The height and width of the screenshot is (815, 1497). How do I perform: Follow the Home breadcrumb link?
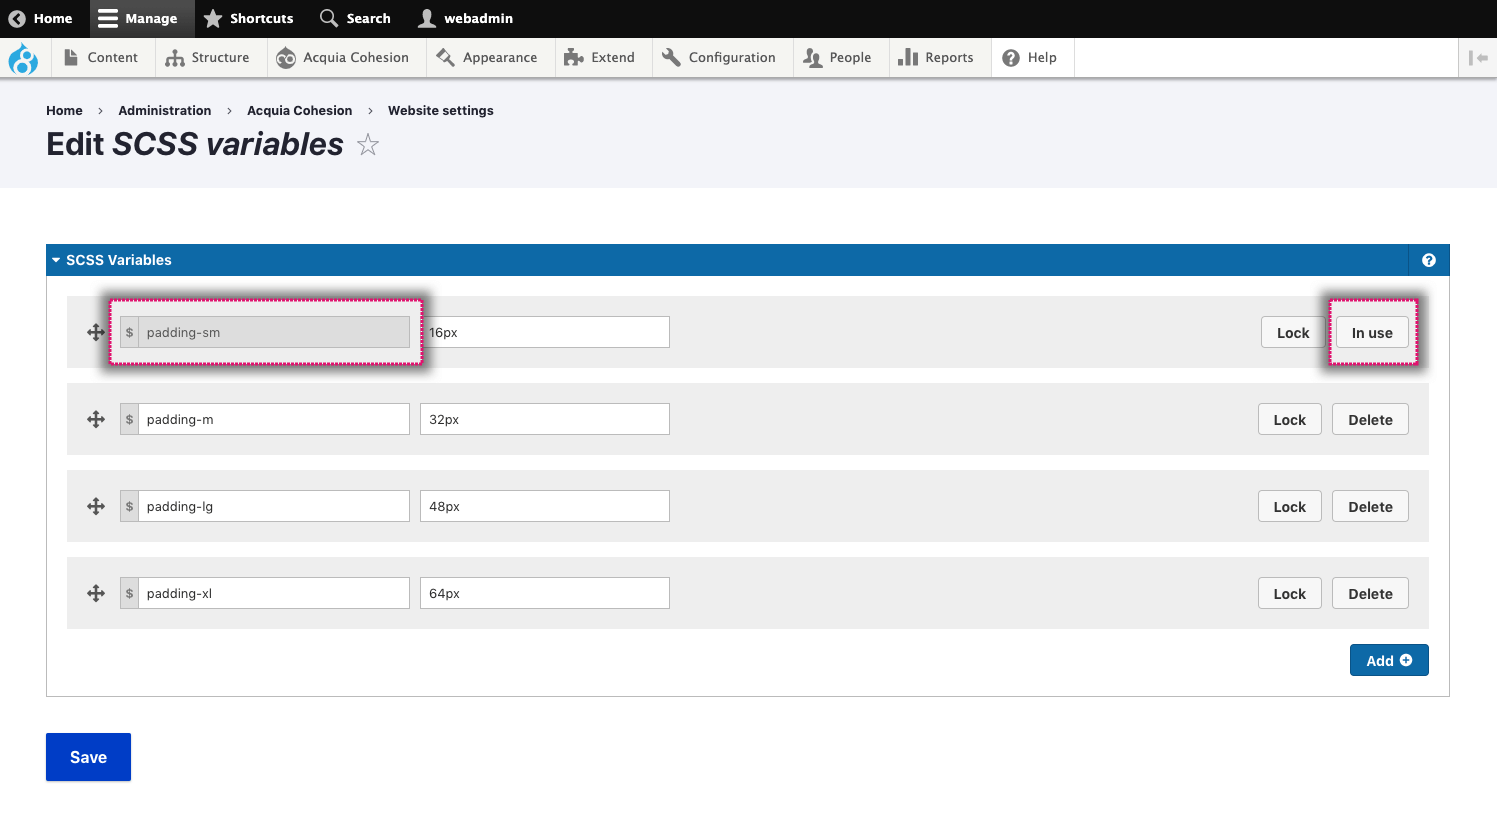tap(64, 111)
